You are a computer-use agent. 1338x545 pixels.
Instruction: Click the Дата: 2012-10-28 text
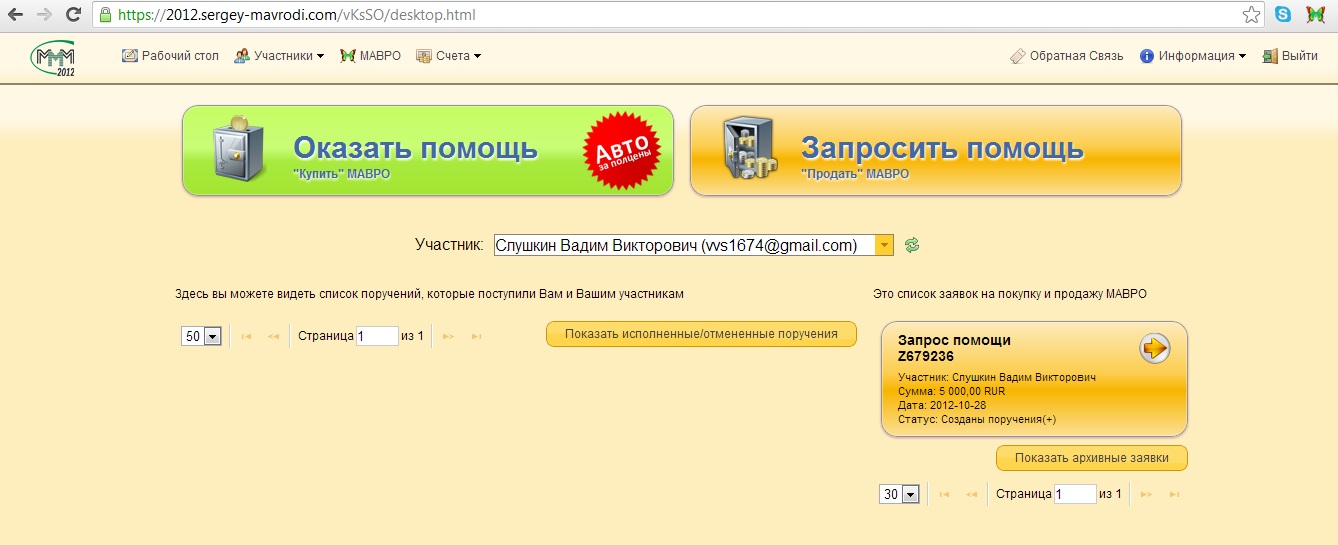[x=941, y=406]
